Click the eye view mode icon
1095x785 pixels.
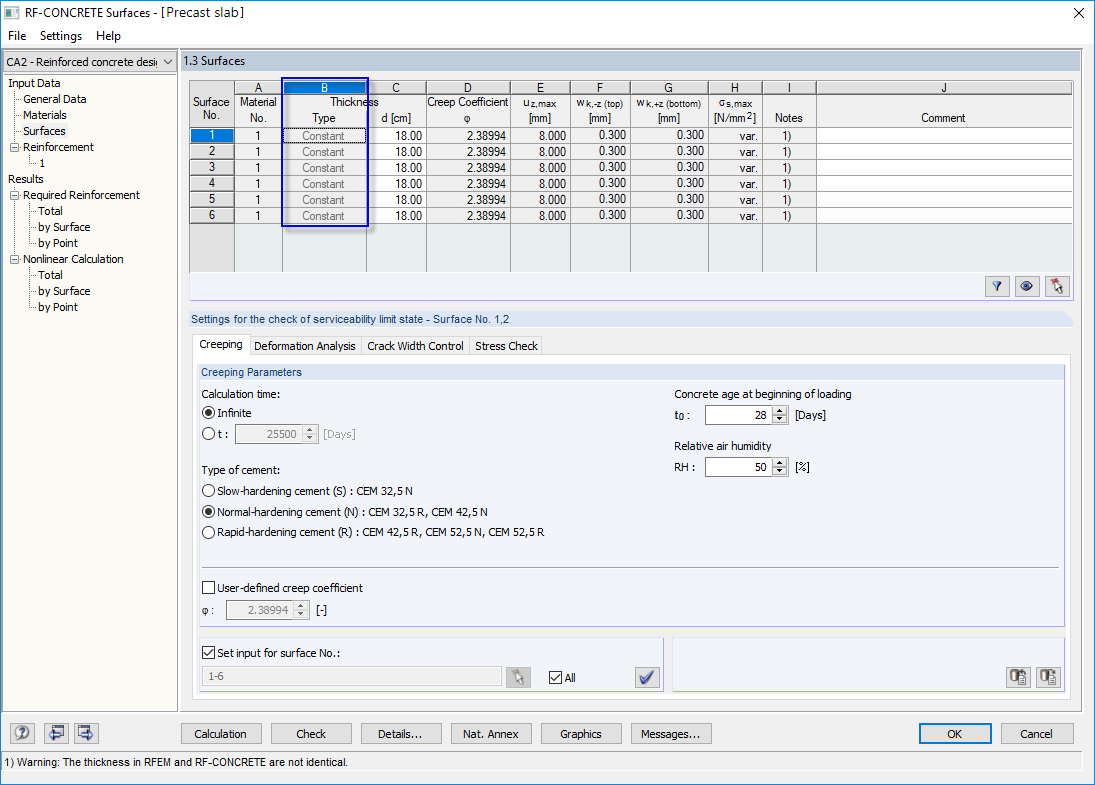pyautogui.click(x=1026, y=286)
